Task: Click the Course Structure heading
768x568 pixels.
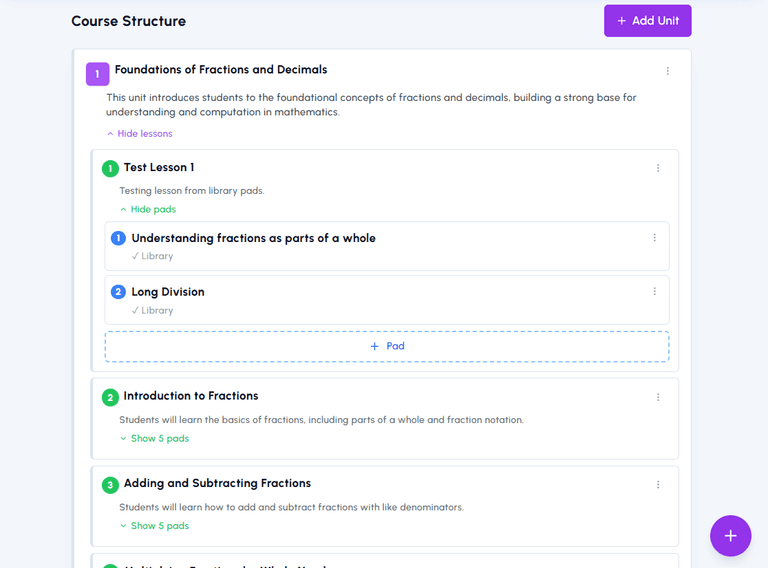Action: tap(128, 21)
